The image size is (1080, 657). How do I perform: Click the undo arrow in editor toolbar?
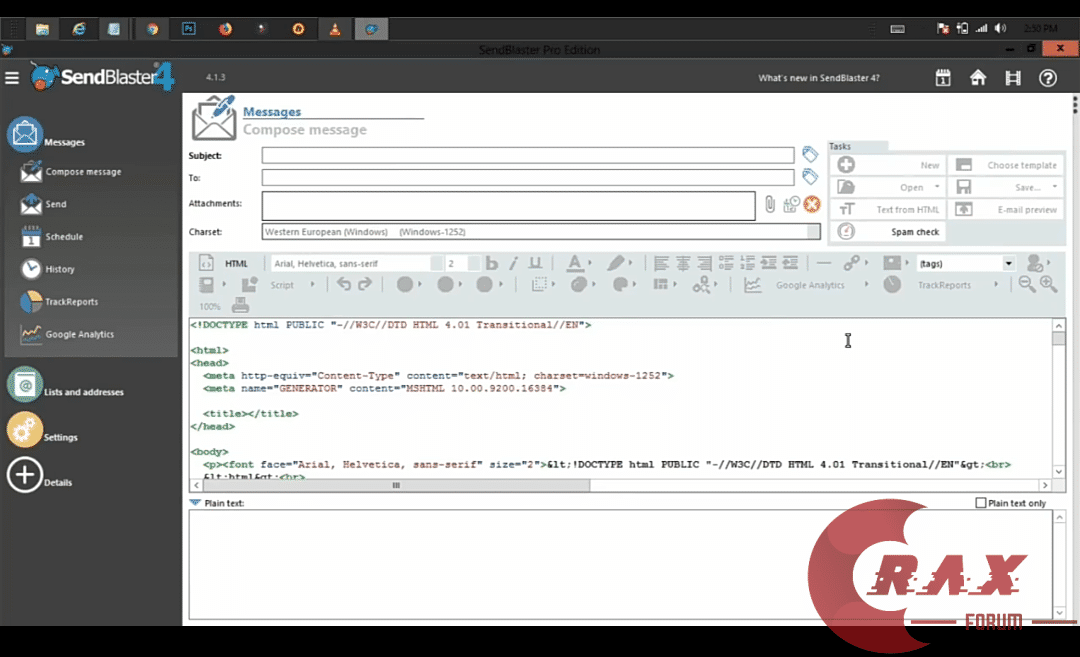coord(344,284)
